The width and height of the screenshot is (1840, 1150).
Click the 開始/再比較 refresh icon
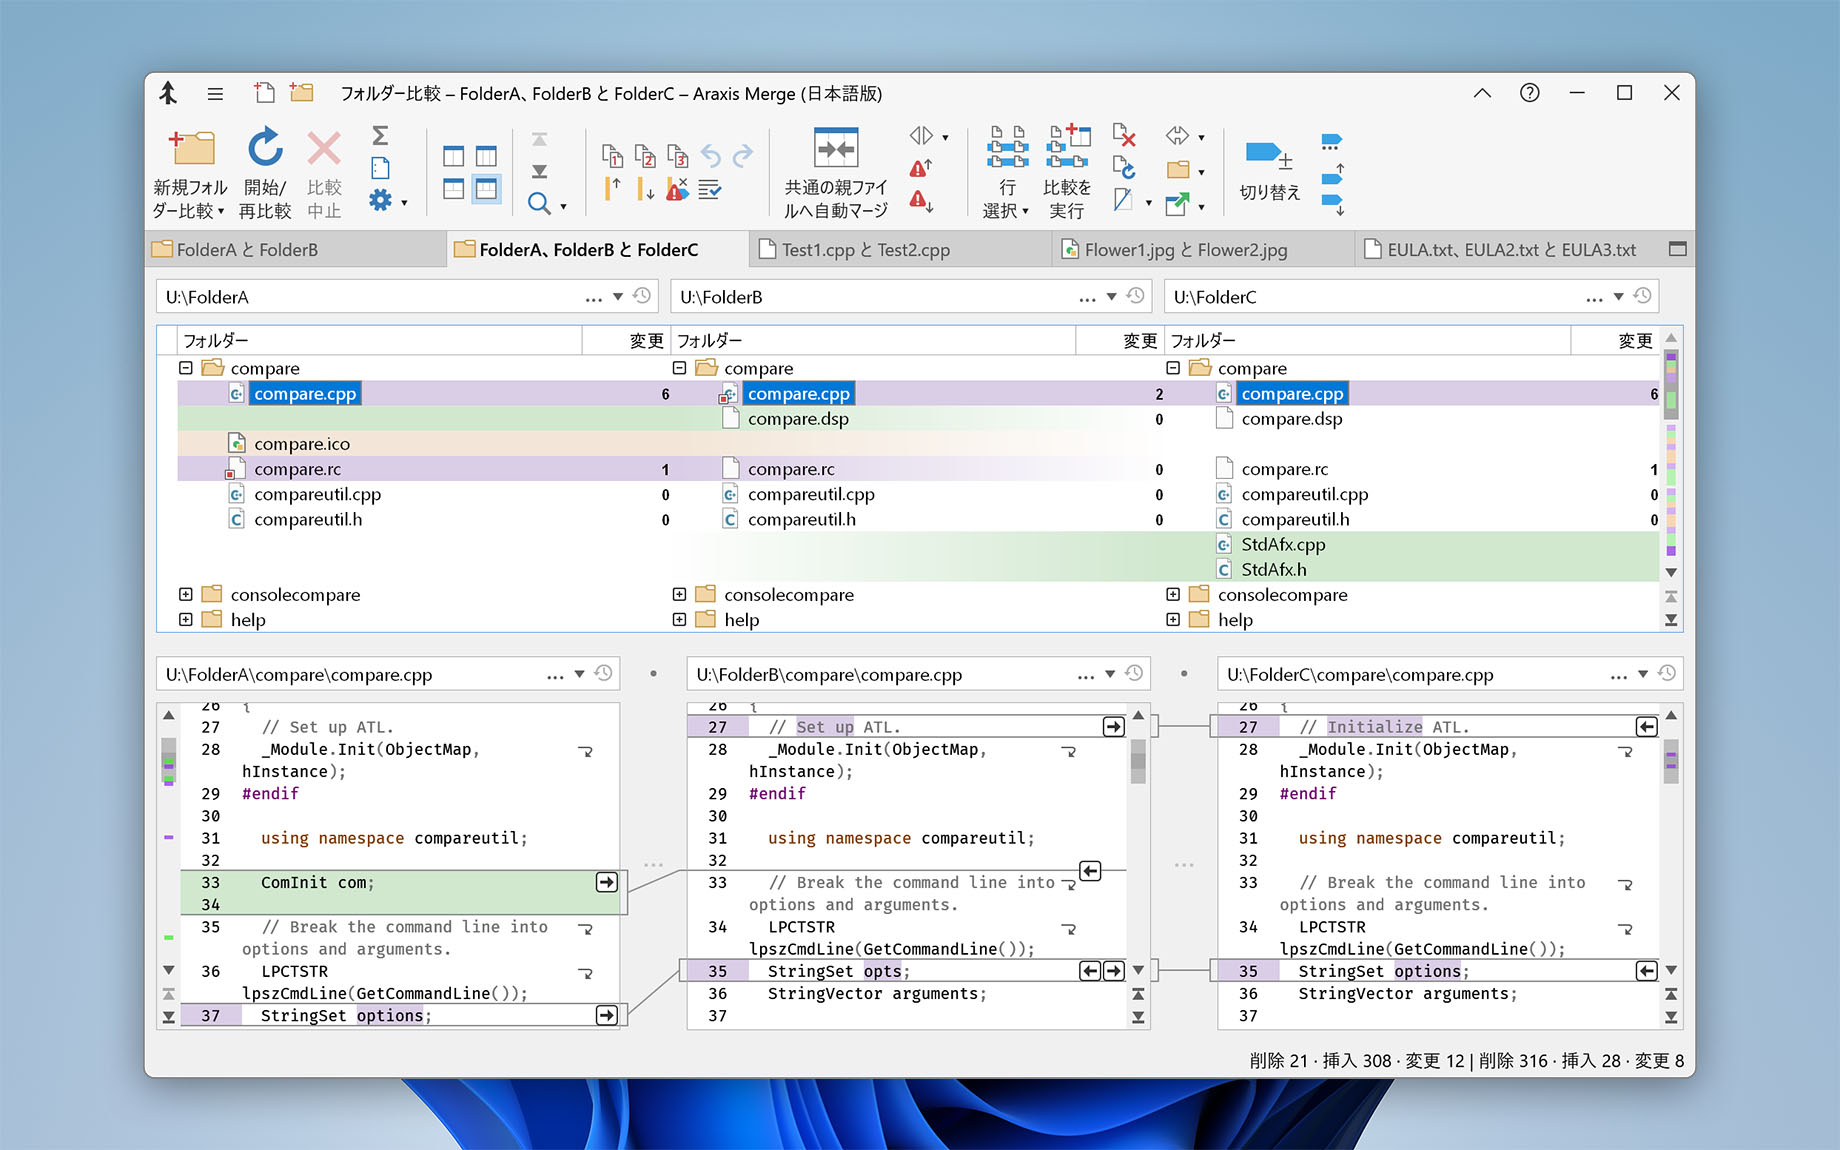(x=265, y=148)
